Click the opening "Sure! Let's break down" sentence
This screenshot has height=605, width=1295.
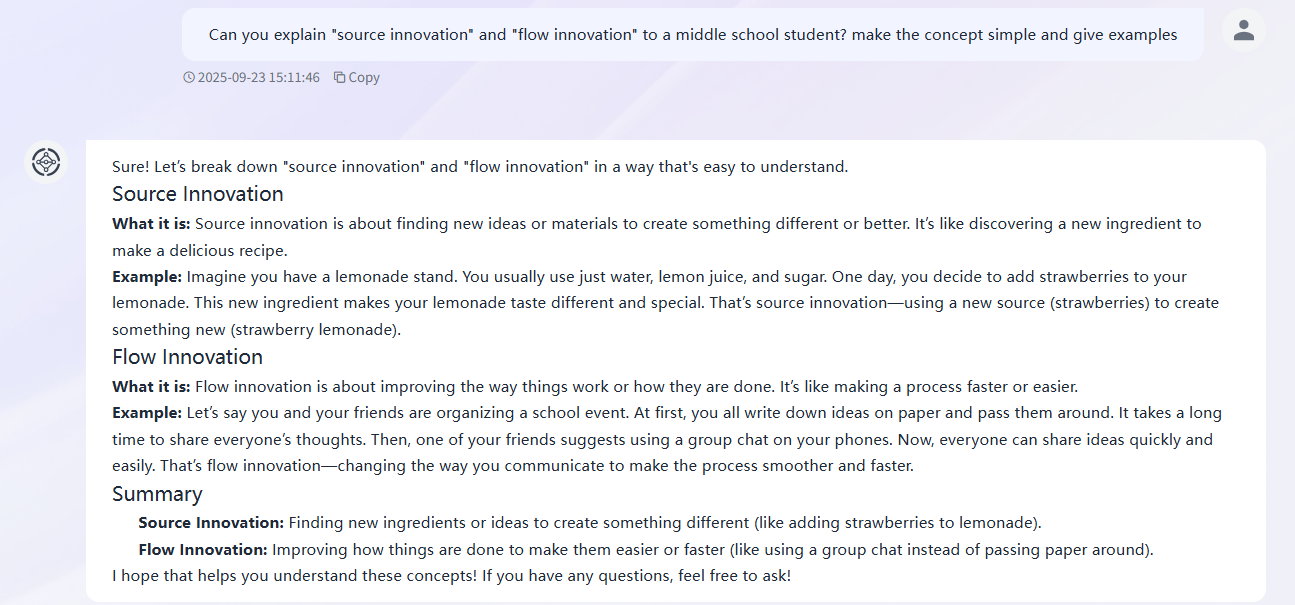[480, 167]
